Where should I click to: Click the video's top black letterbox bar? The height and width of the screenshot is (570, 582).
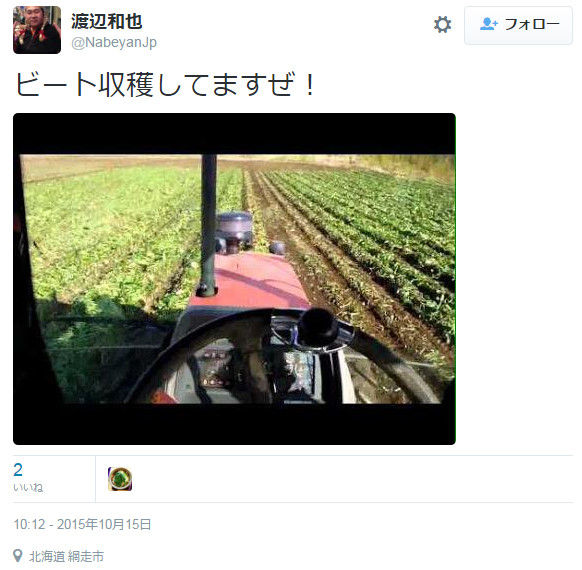(x=234, y=134)
